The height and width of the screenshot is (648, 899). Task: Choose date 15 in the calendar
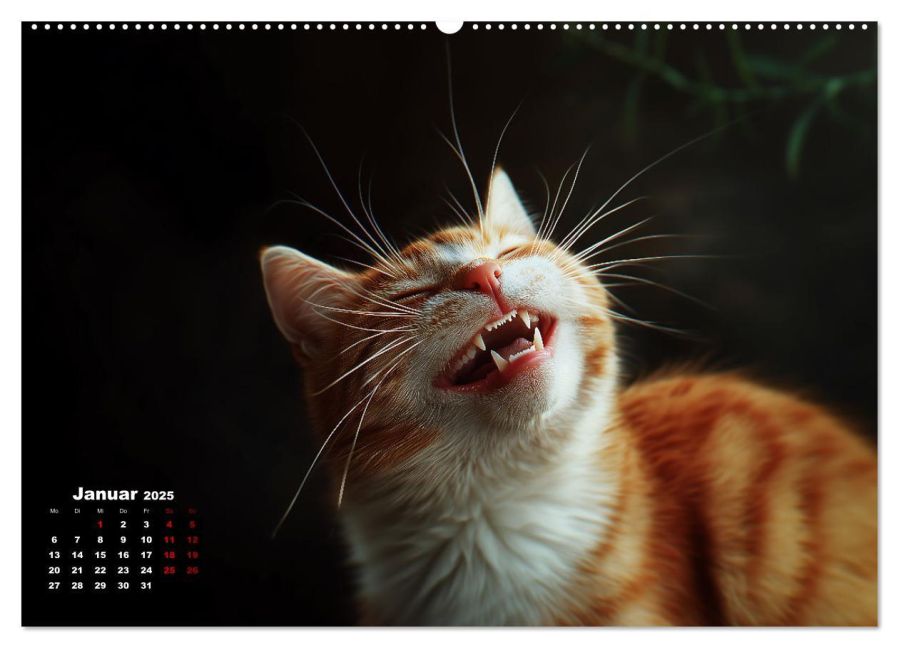point(100,555)
